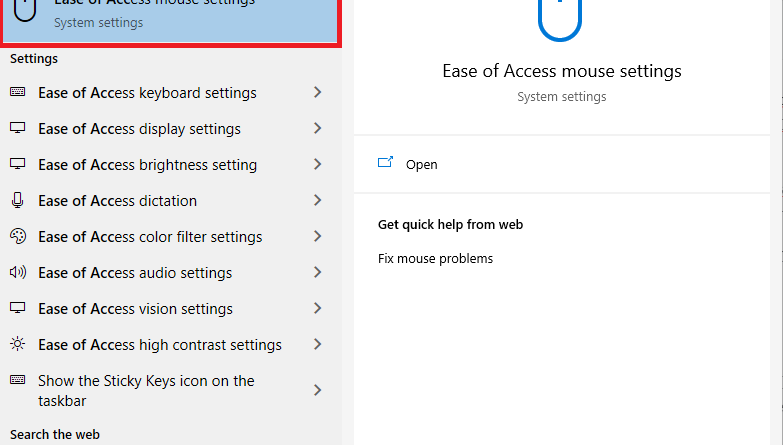This screenshot has width=783, height=445.
Task: Click the palette icon for color filters
Action: click(x=17, y=236)
